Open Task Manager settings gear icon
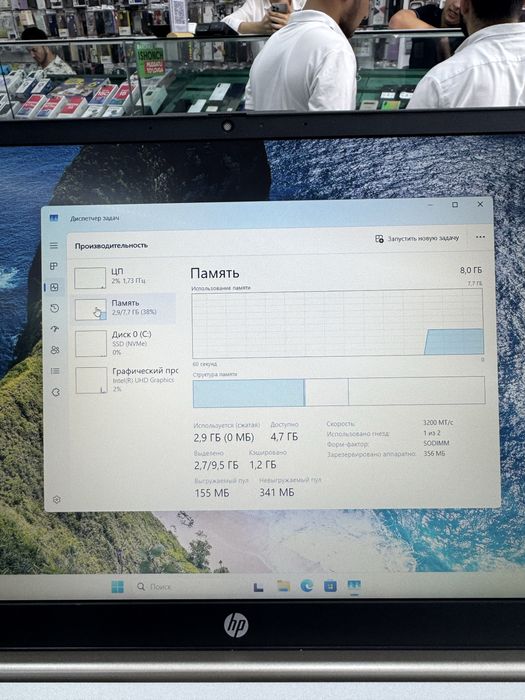Screen dimensions: 525x700 tap(57, 500)
